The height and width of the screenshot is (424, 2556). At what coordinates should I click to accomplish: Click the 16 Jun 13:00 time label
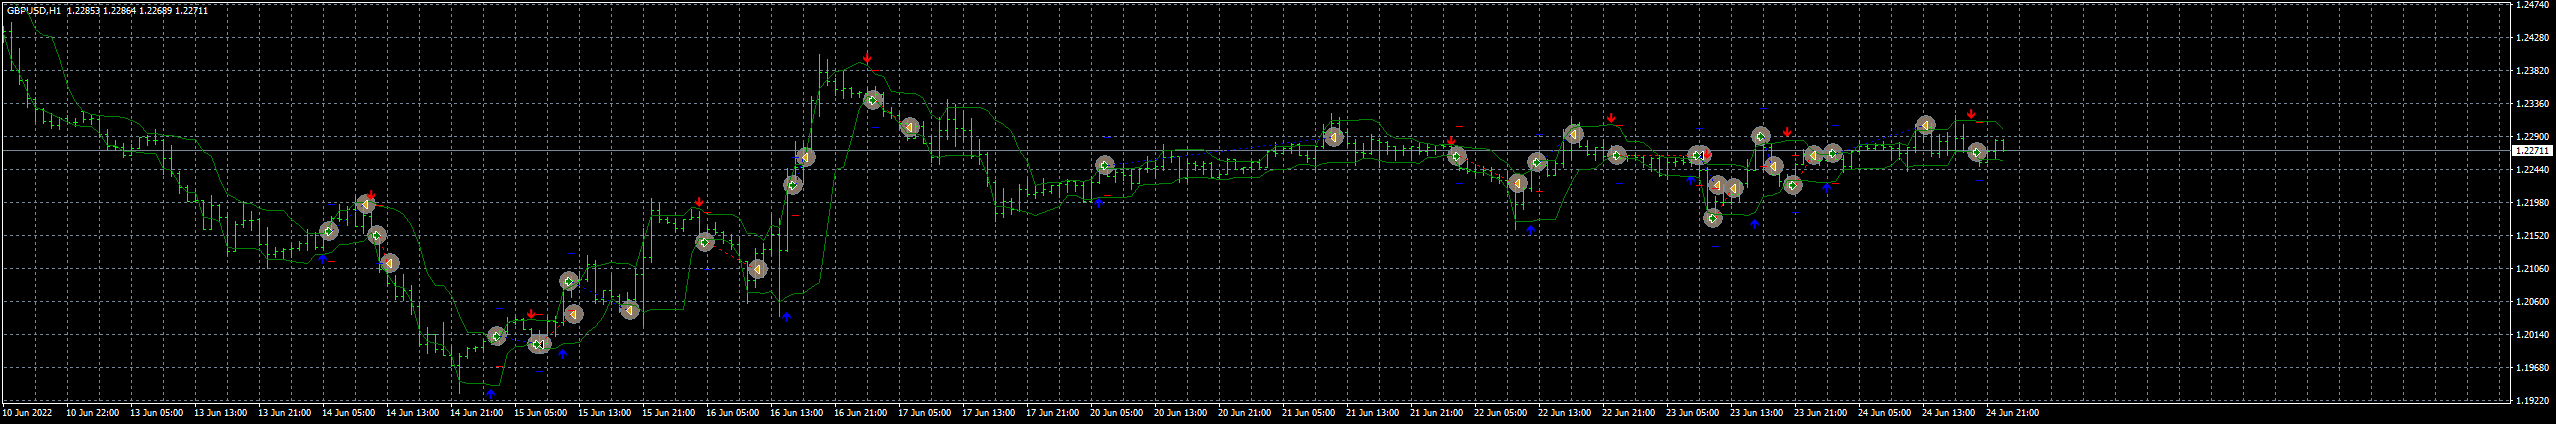[x=797, y=412]
